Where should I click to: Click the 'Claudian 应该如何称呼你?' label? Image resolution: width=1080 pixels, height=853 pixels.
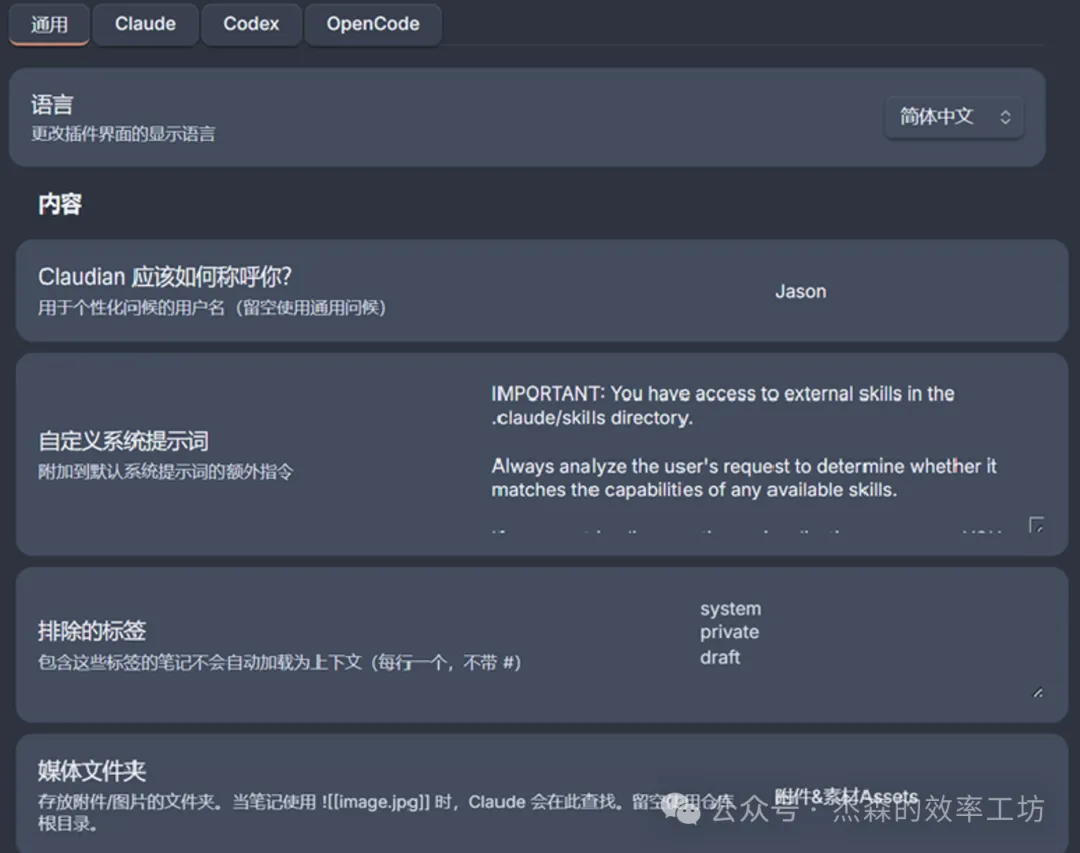[x=165, y=277]
